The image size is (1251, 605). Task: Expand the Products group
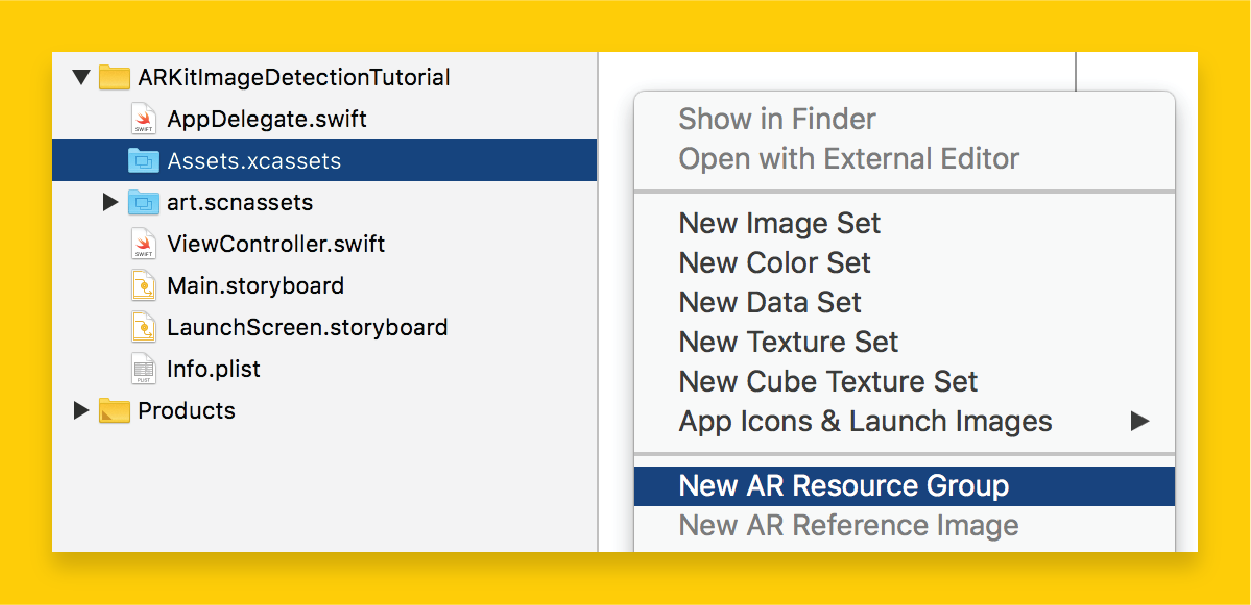click(82, 411)
